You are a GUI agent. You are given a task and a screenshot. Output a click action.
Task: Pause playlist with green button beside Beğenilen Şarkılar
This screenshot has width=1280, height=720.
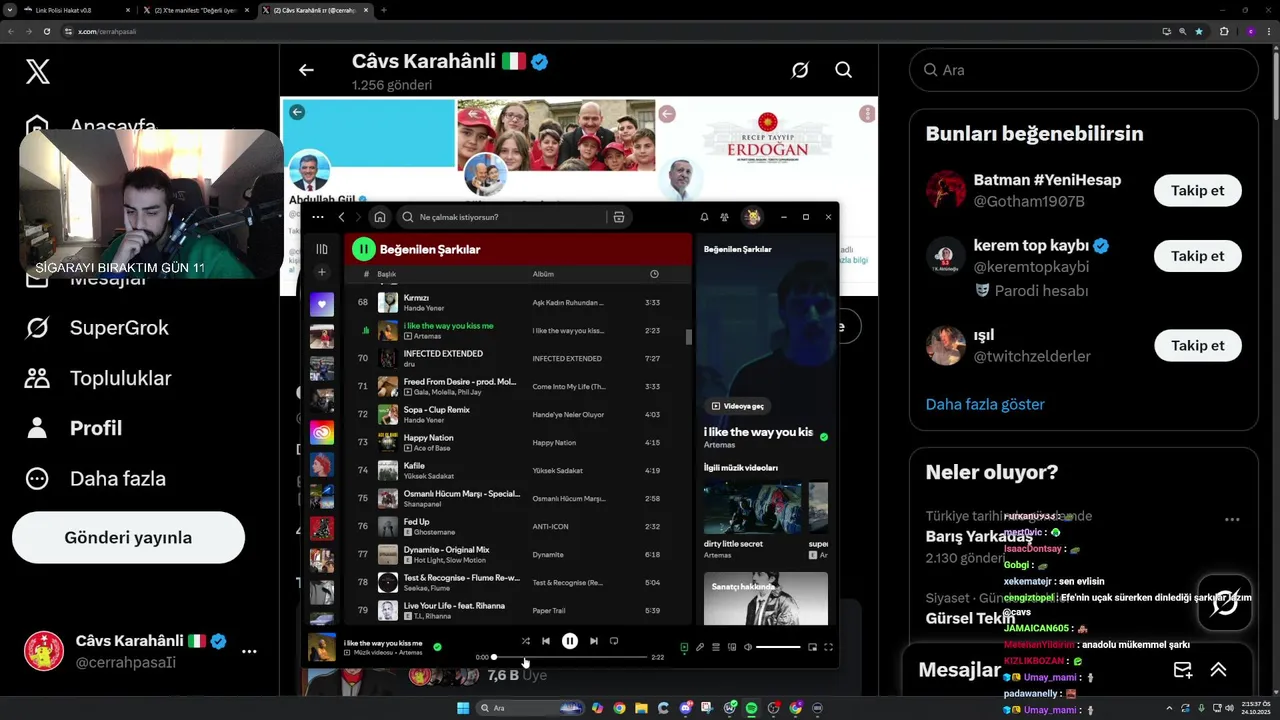coord(363,249)
